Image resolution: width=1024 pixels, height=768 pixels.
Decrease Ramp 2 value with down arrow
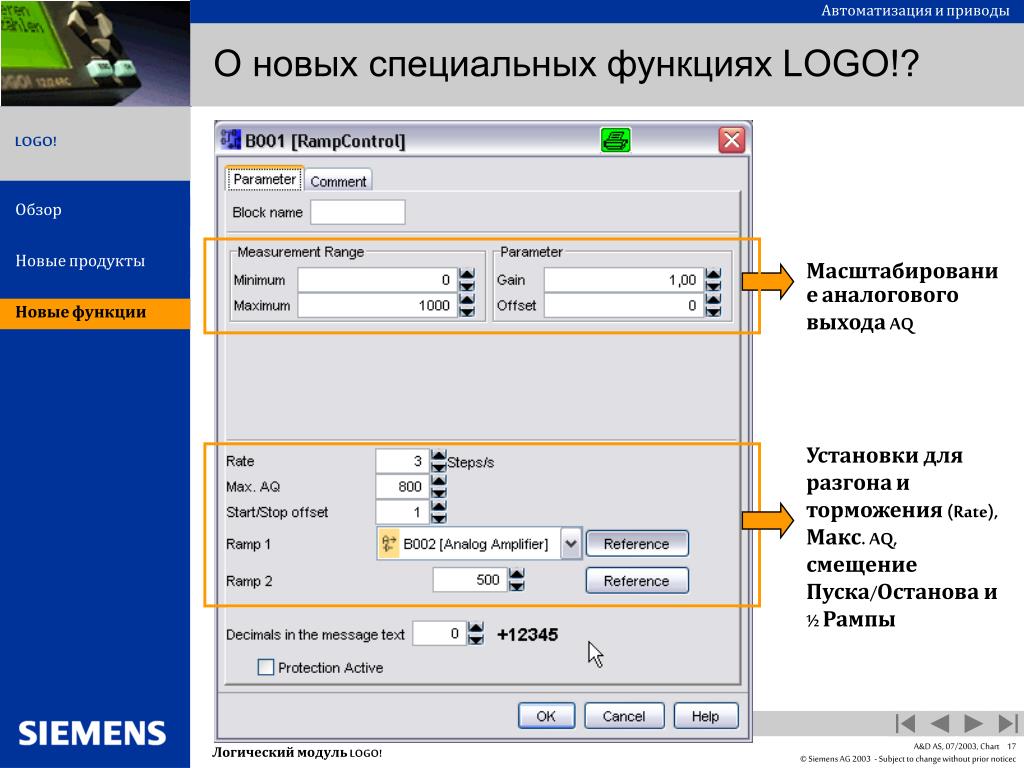[517, 586]
